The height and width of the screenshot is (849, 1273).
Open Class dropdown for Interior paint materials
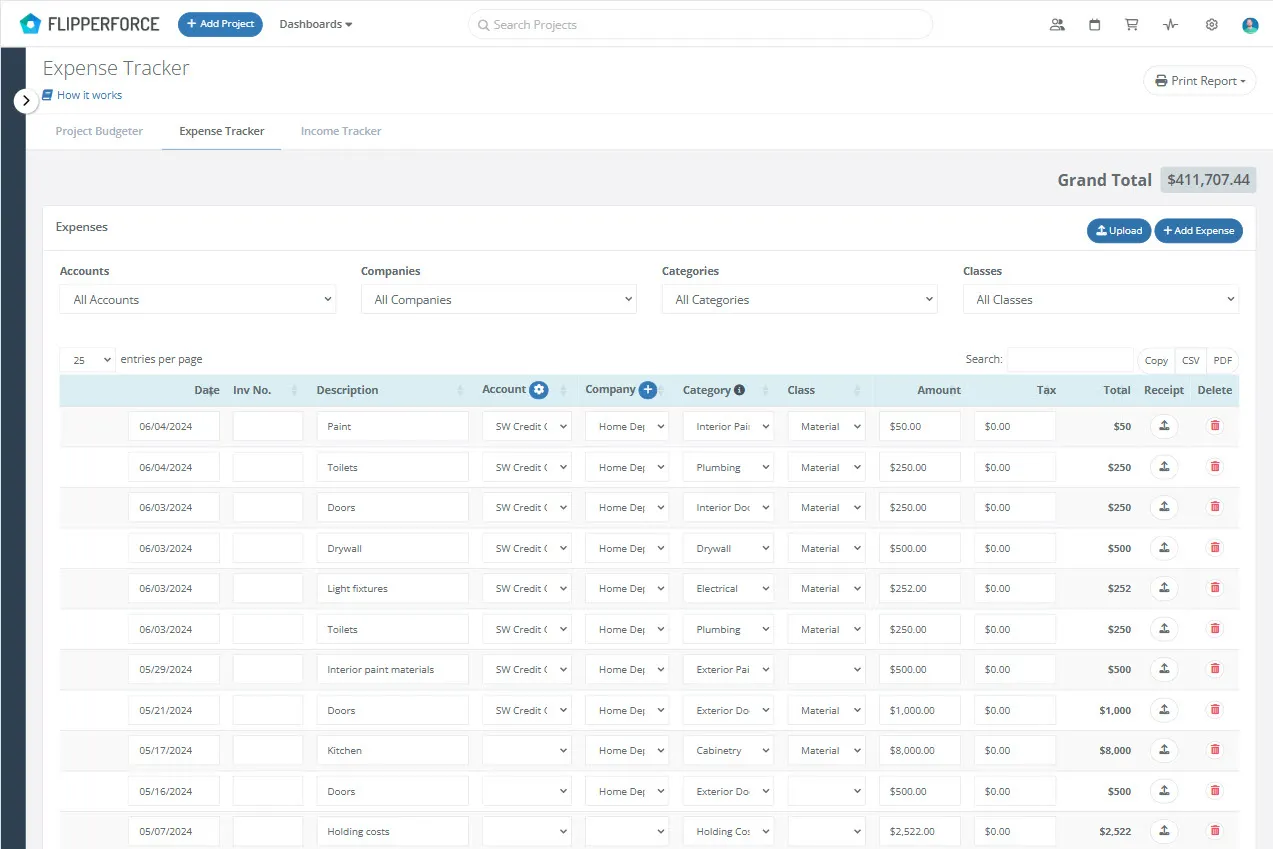(826, 669)
